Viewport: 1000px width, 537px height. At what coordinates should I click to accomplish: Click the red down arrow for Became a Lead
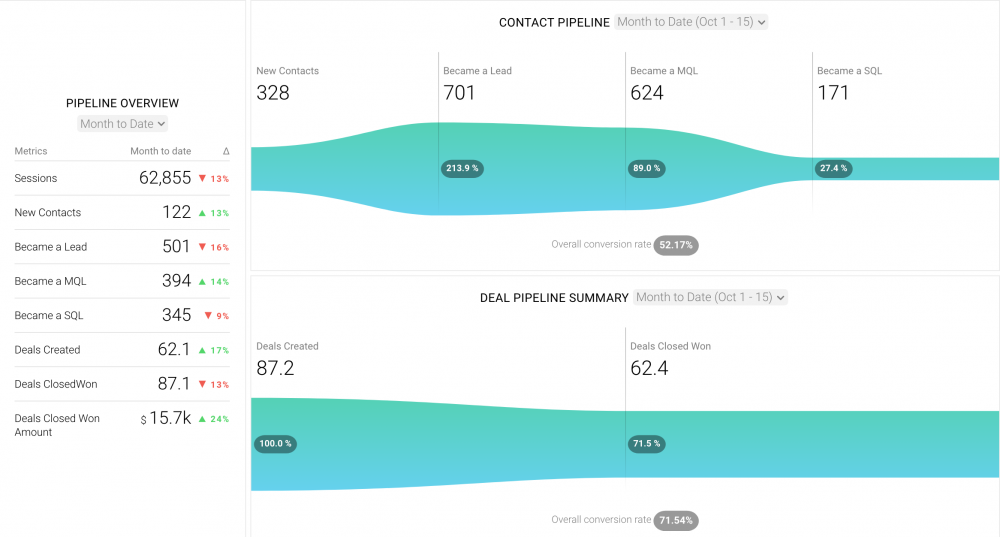click(202, 247)
